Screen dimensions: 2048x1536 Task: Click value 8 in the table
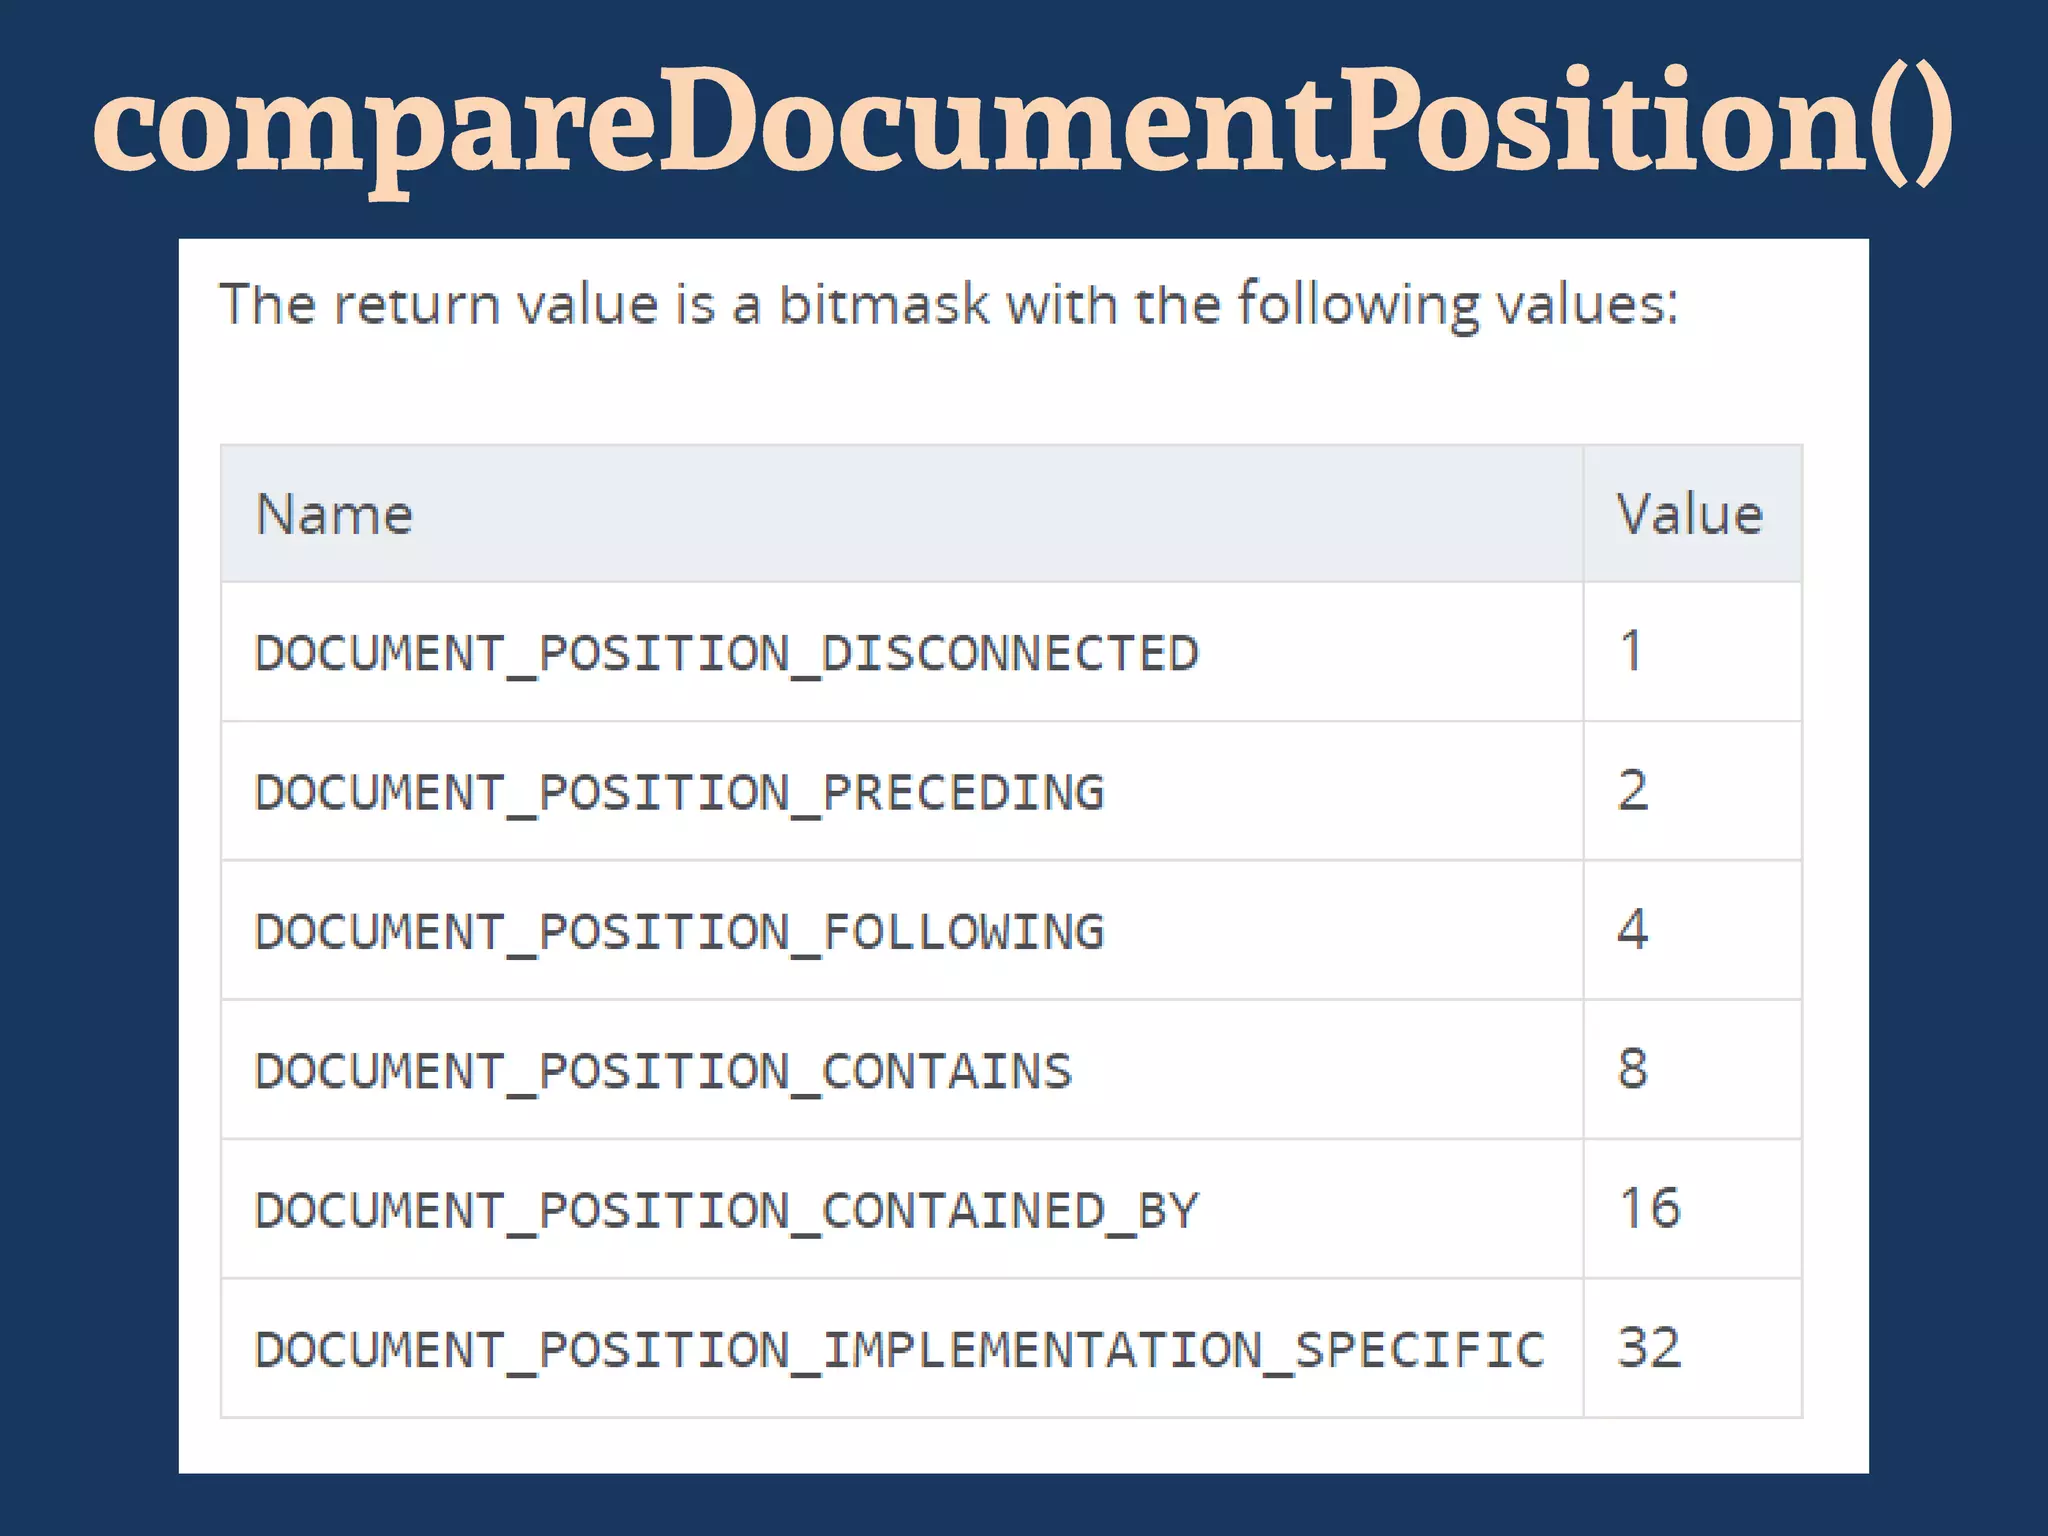pos(1633,1068)
